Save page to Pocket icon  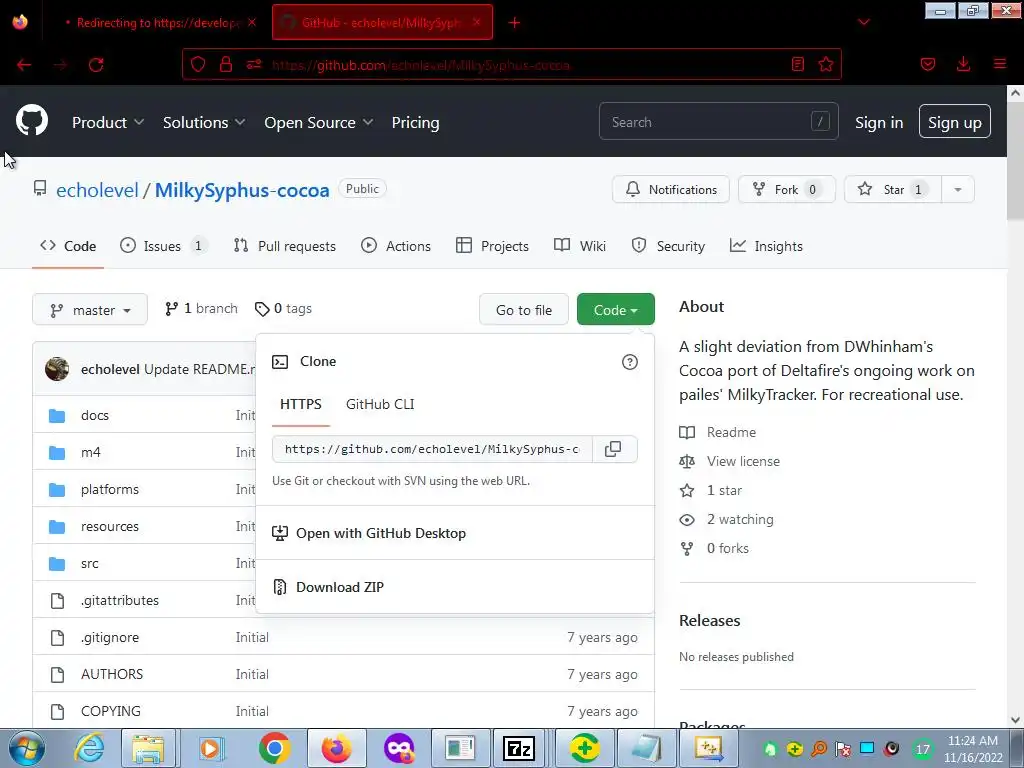point(927,64)
